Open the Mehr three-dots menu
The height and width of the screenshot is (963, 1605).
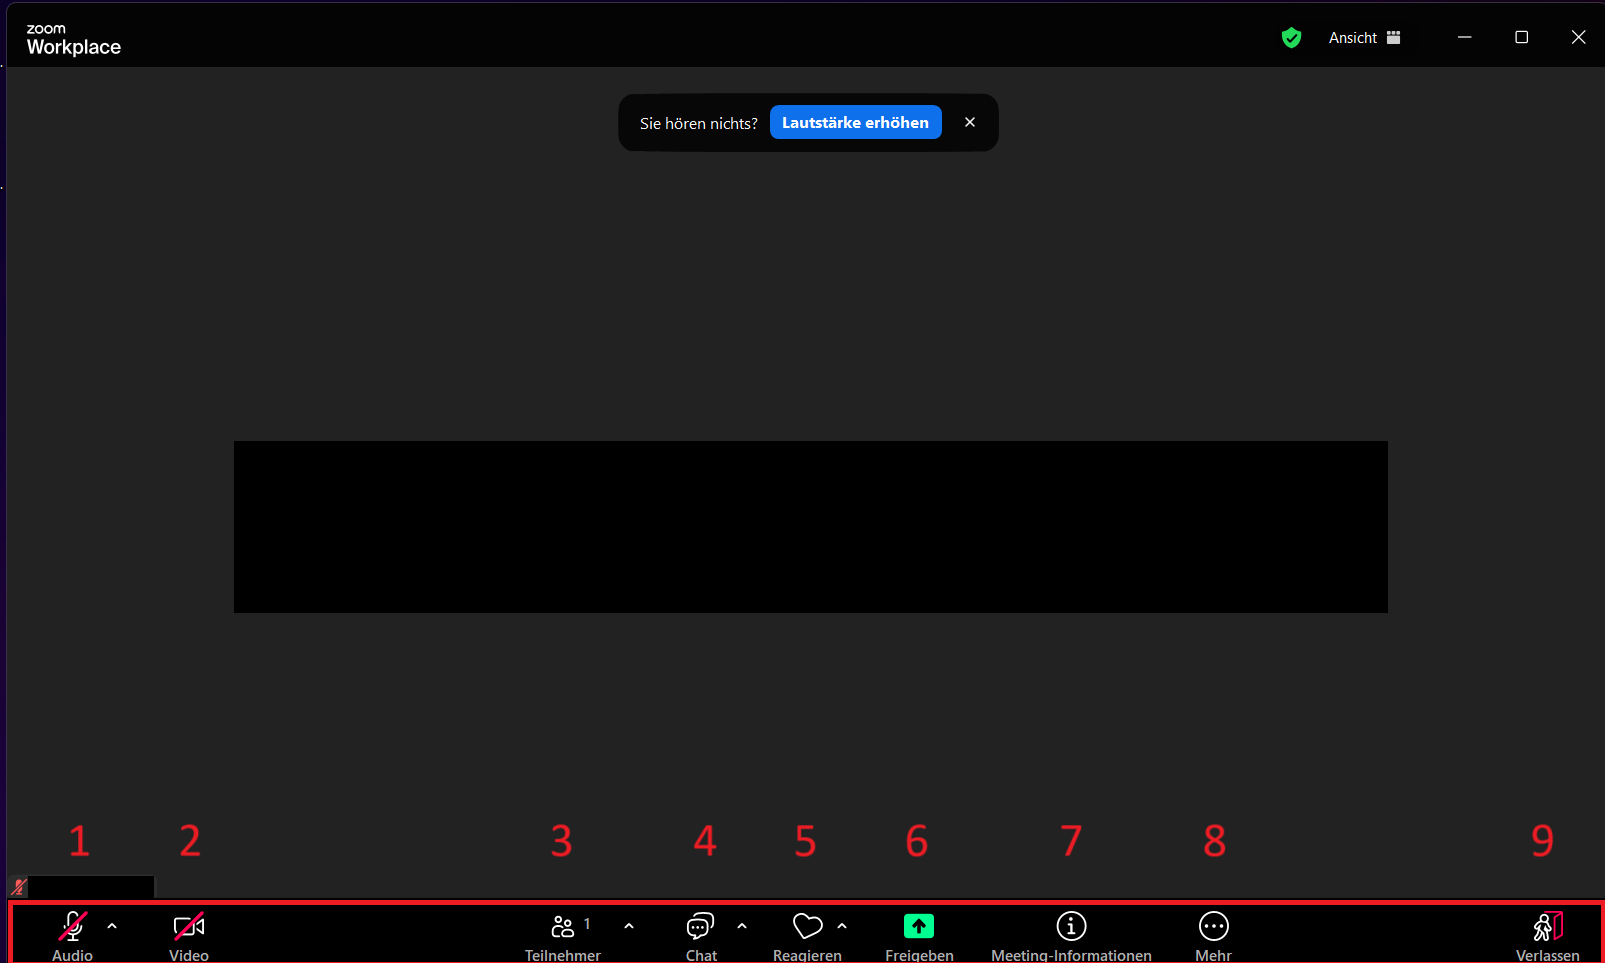(x=1213, y=928)
